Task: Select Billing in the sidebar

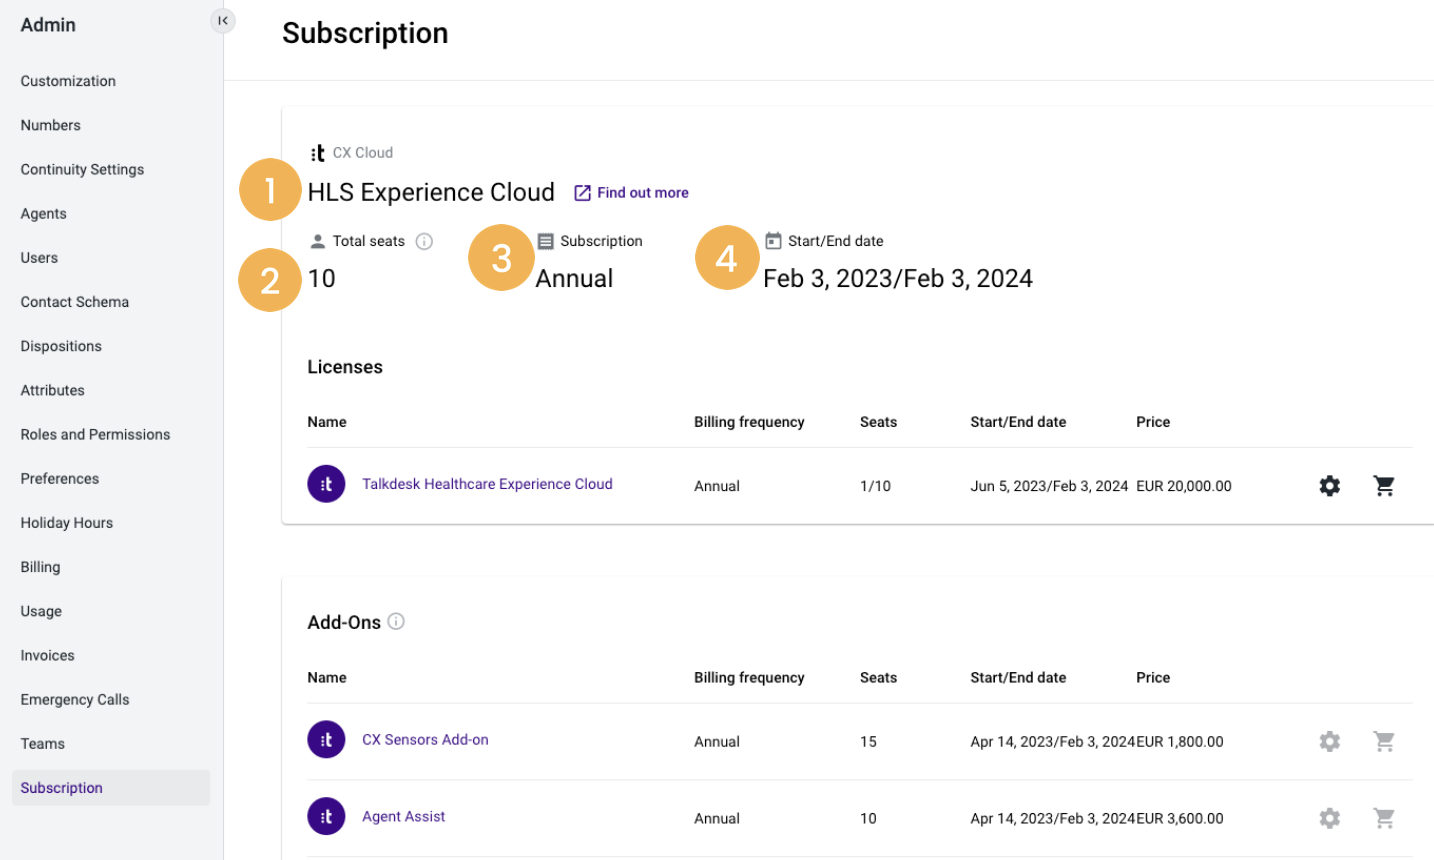Action: coord(40,566)
